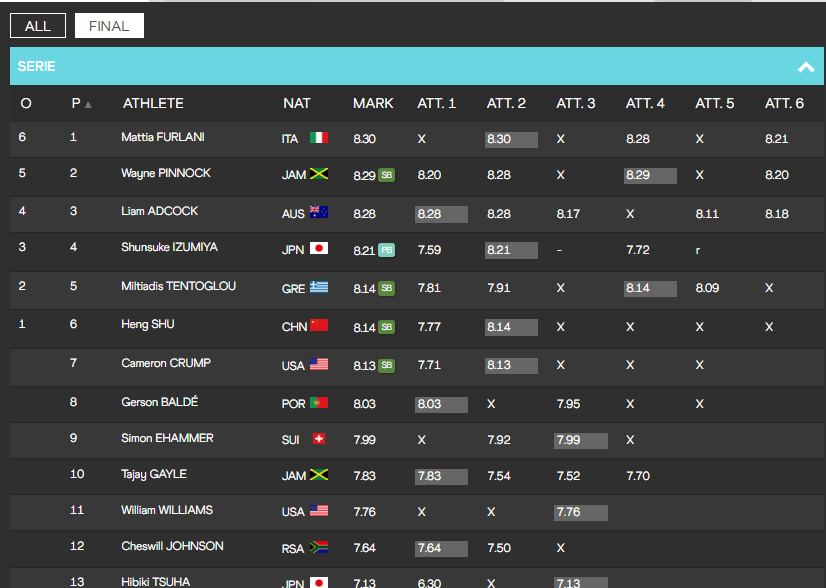This screenshot has height=588, width=826.
Task: Open athlete Cameron CRUMP
Action: 166,363
